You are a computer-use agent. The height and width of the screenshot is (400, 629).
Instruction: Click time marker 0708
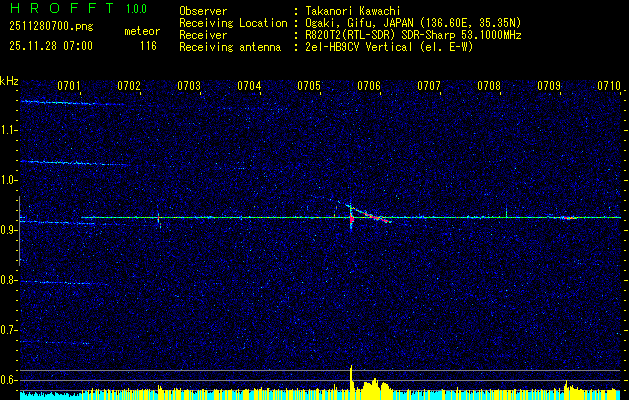[x=489, y=86]
